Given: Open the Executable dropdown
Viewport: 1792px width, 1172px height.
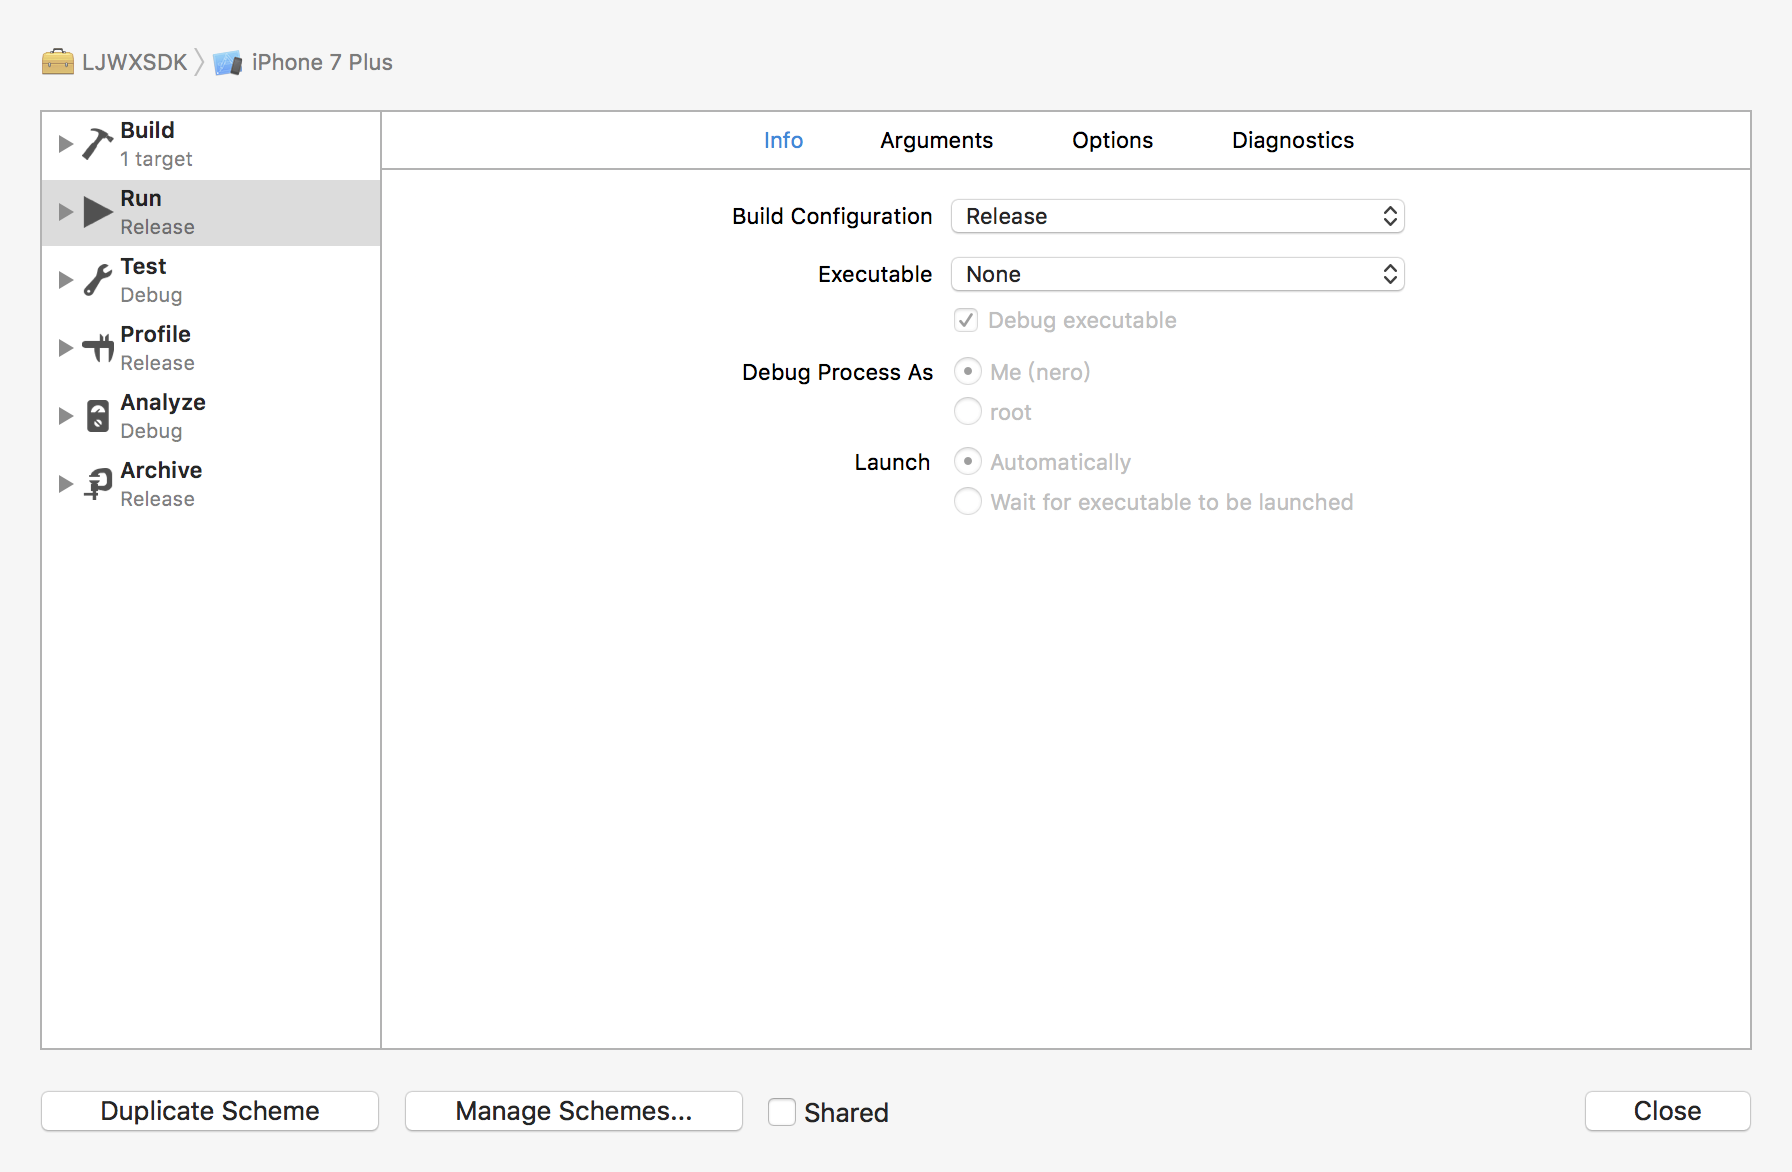Looking at the screenshot, I should click(x=1177, y=274).
